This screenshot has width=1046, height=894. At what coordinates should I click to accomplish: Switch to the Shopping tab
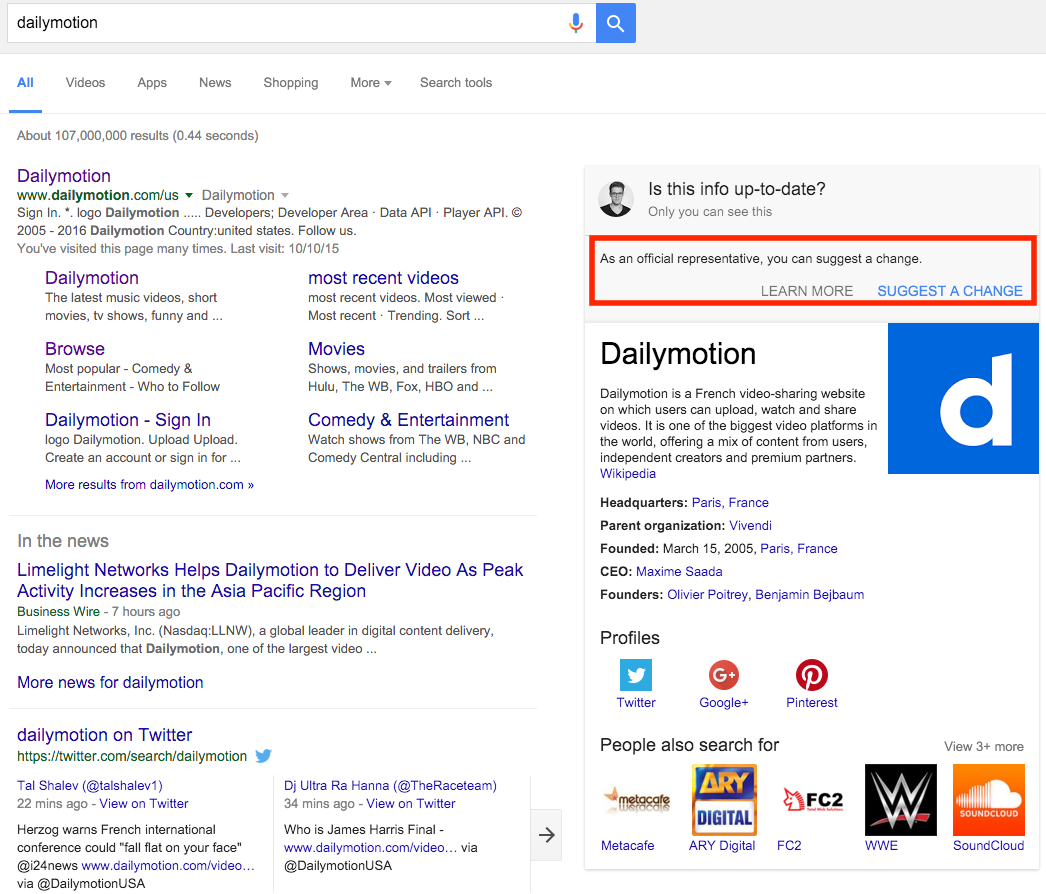pyautogui.click(x=291, y=83)
